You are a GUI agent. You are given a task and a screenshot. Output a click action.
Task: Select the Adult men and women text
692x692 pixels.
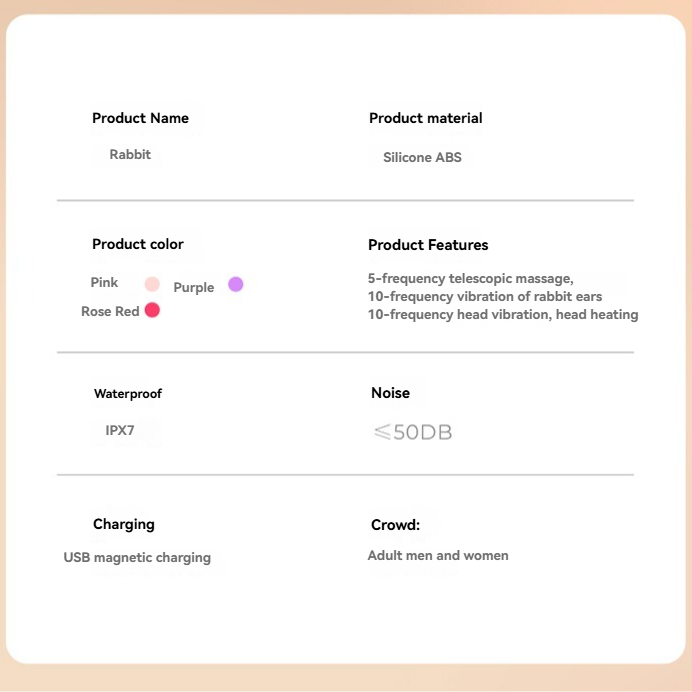tap(438, 555)
